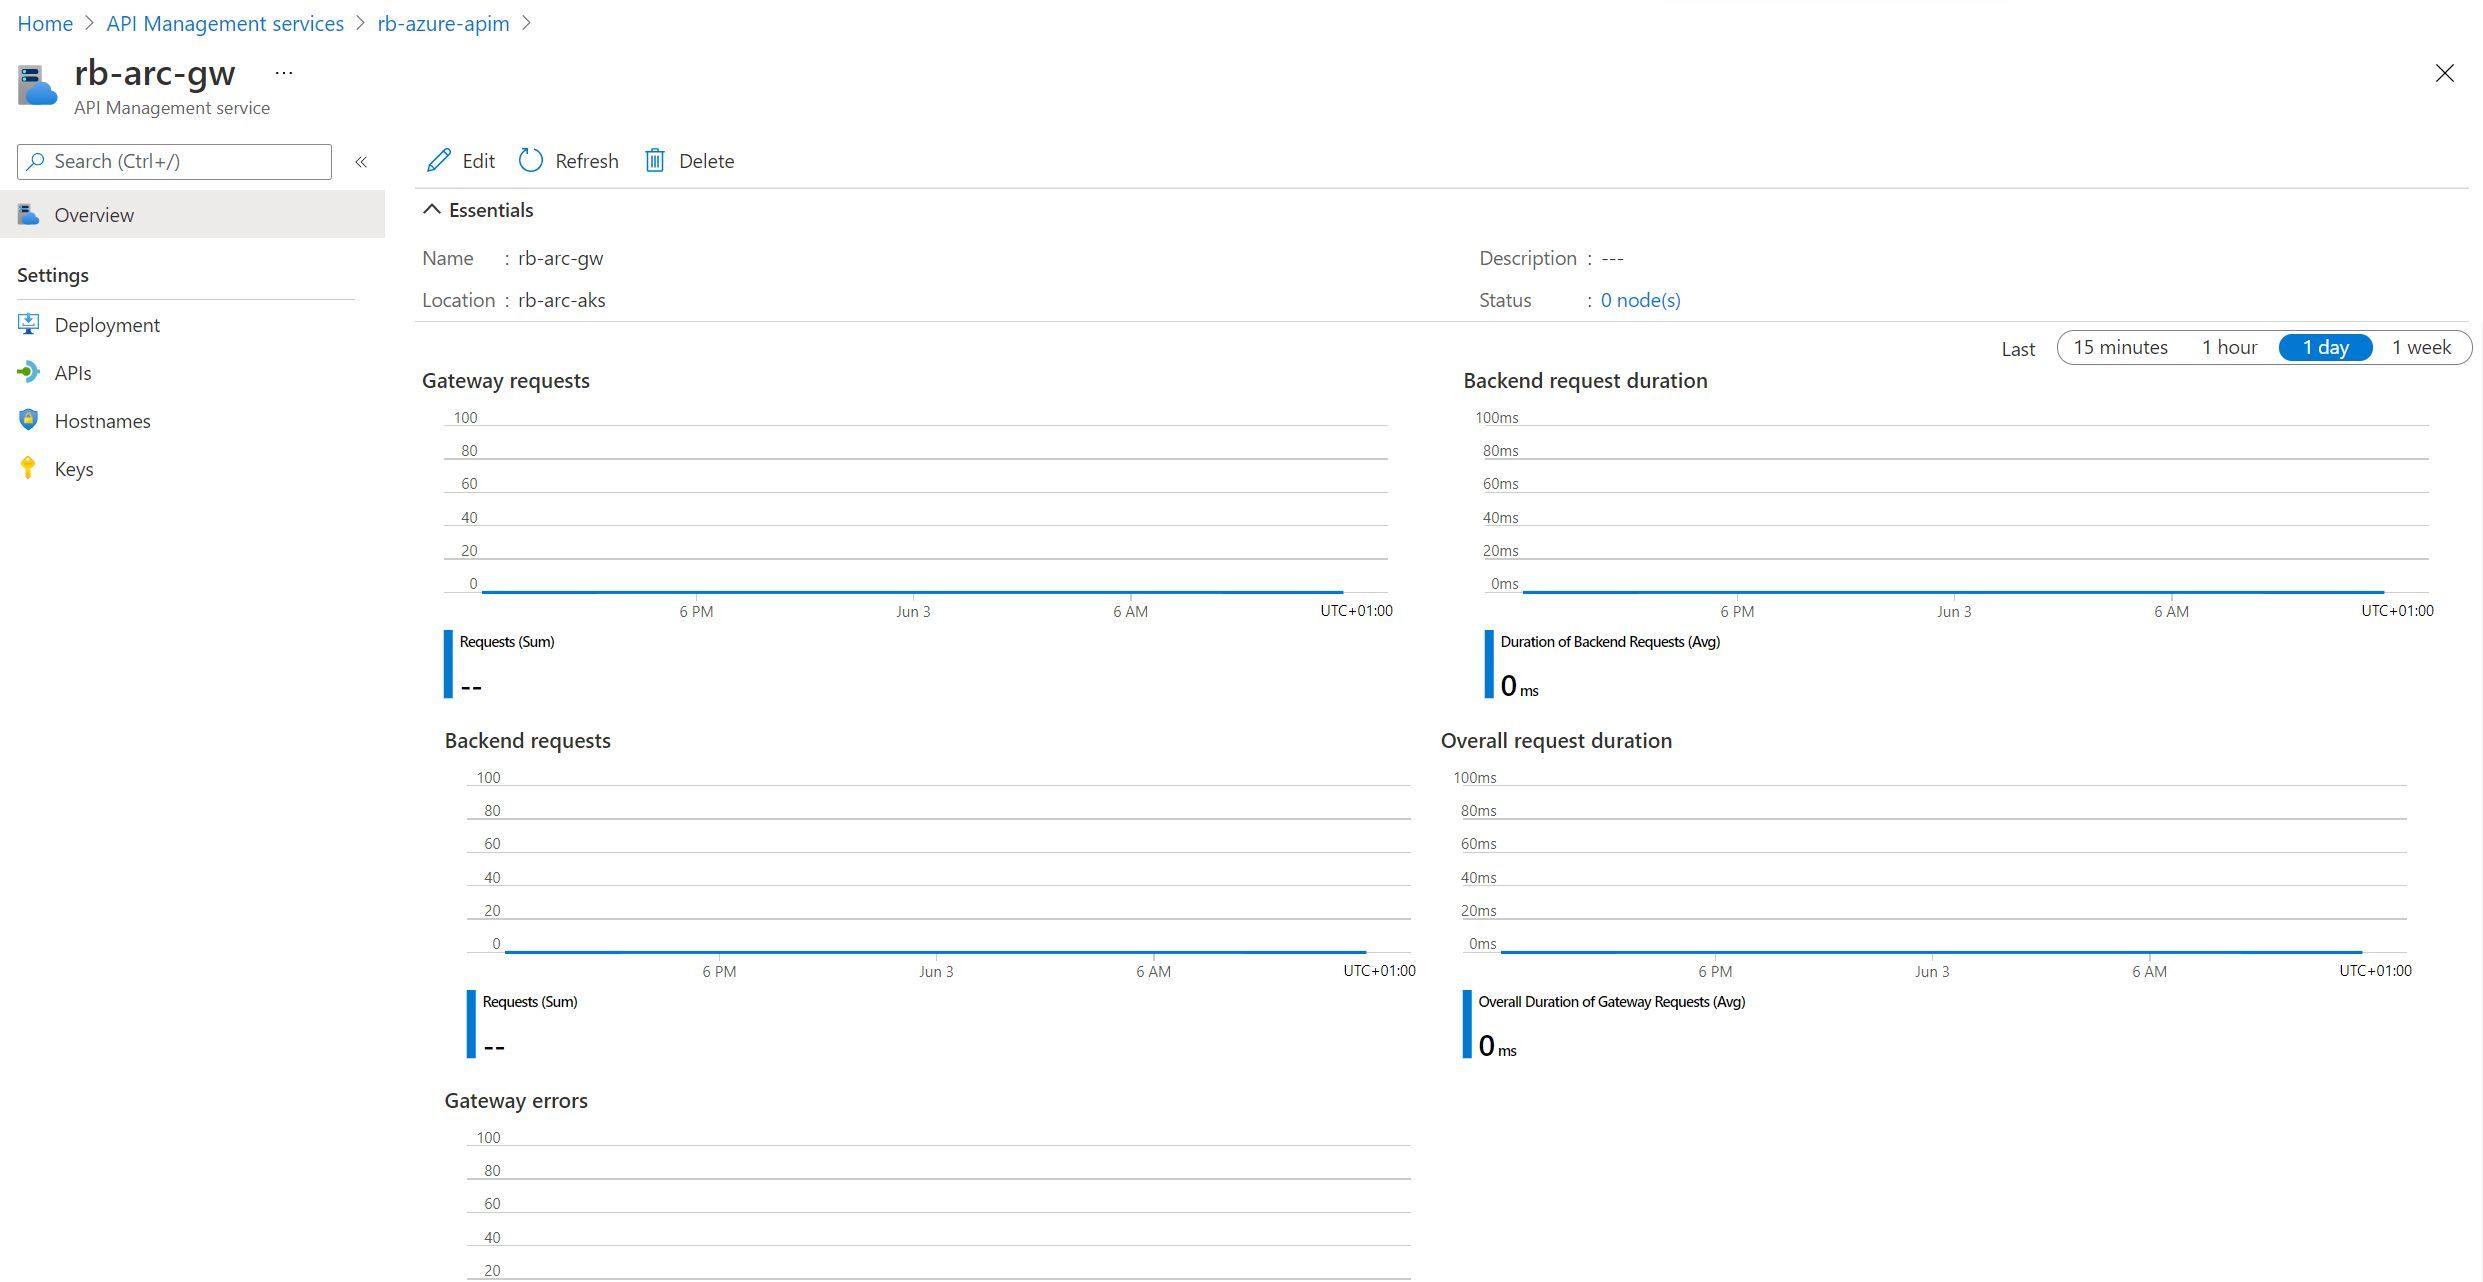This screenshot has height=1282, width=2483.
Task: Select the 1 week time range
Action: [x=2421, y=347]
